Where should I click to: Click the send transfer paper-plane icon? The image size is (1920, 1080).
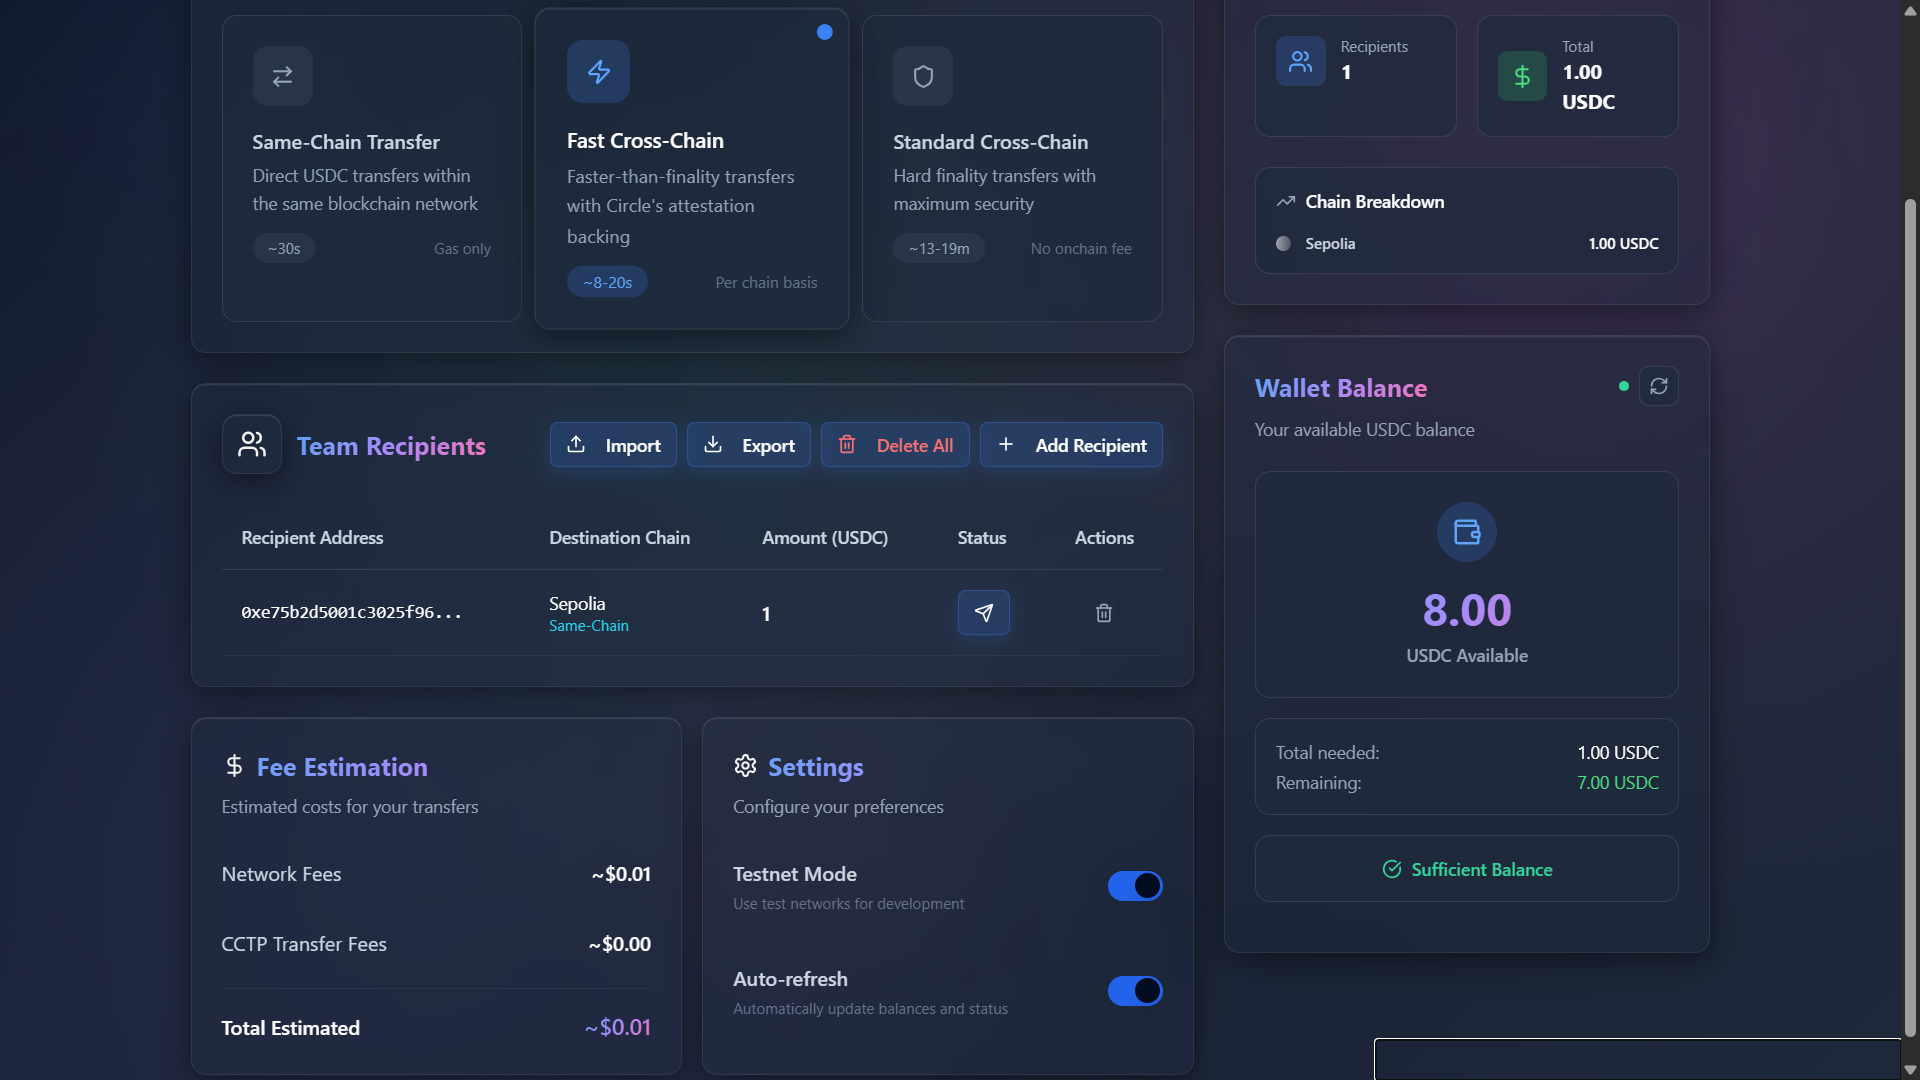click(983, 613)
